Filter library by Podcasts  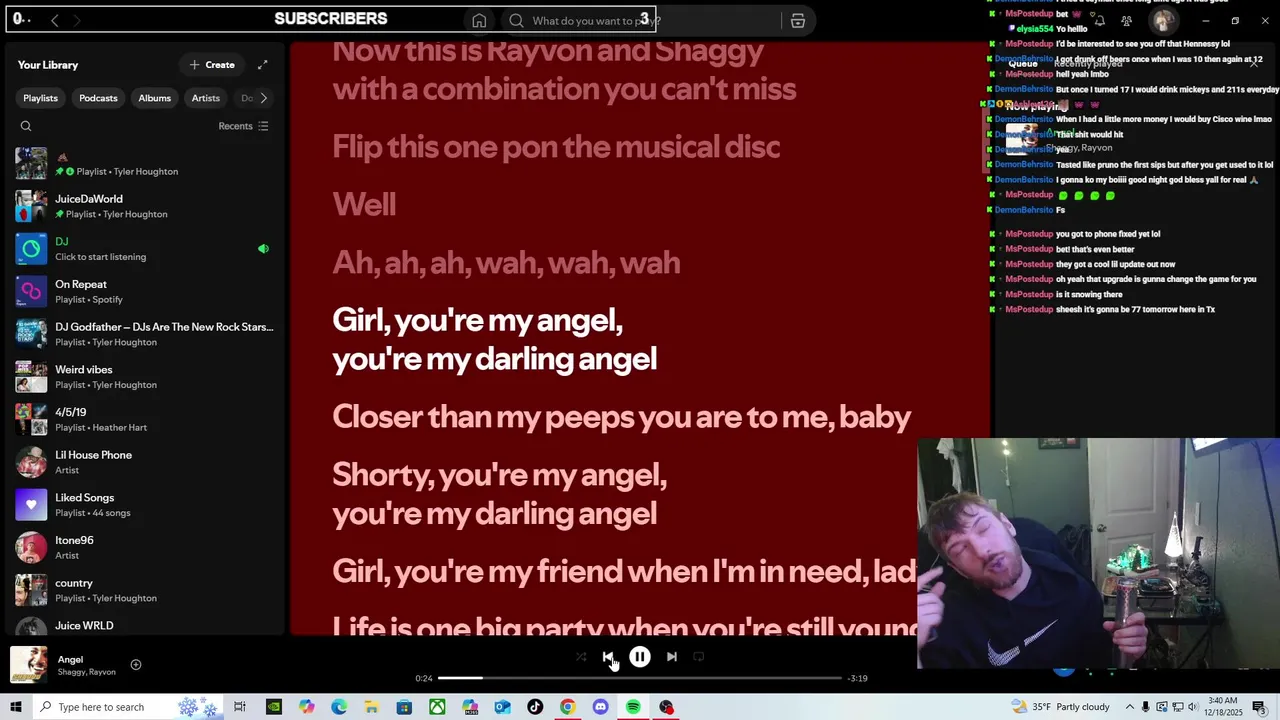[x=98, y=98]
